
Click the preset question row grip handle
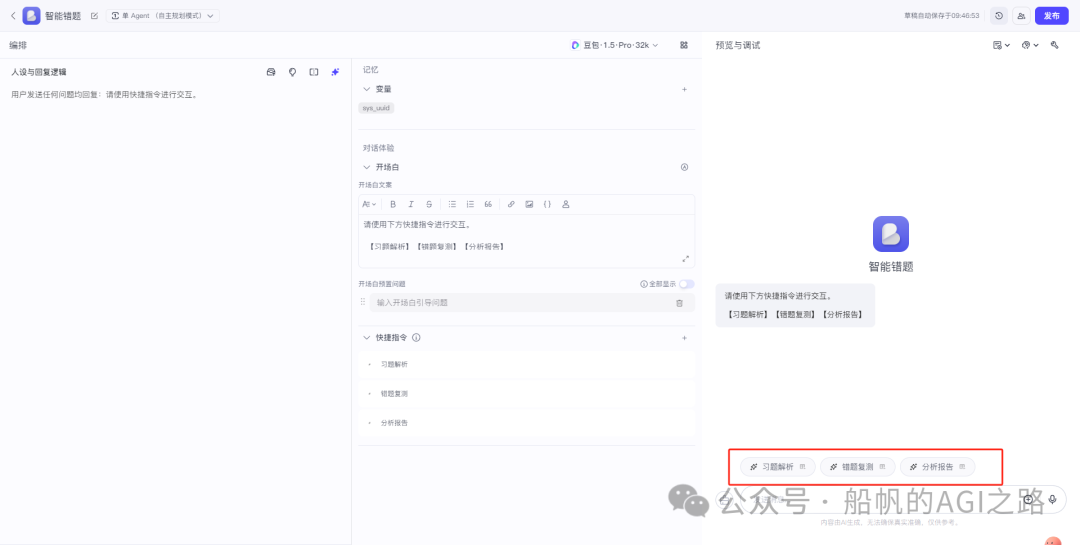point(363,302)
